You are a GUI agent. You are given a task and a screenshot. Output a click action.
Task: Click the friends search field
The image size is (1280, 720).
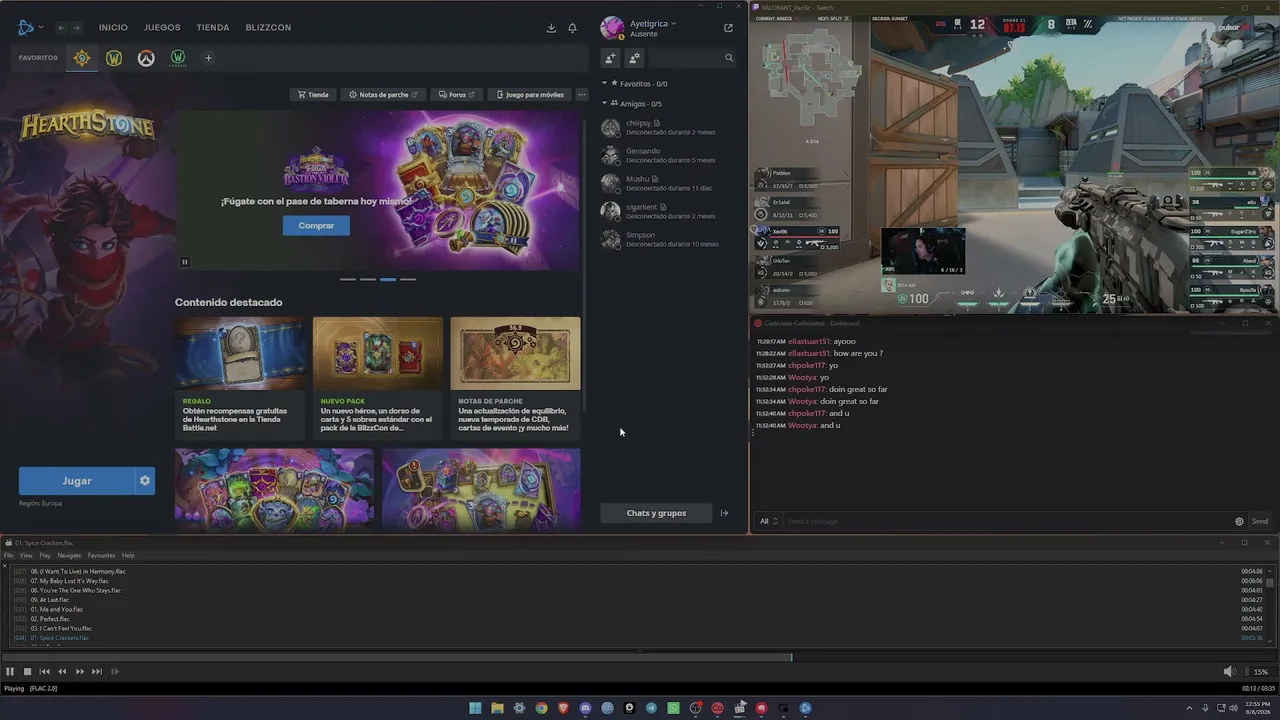coord(692,58)
